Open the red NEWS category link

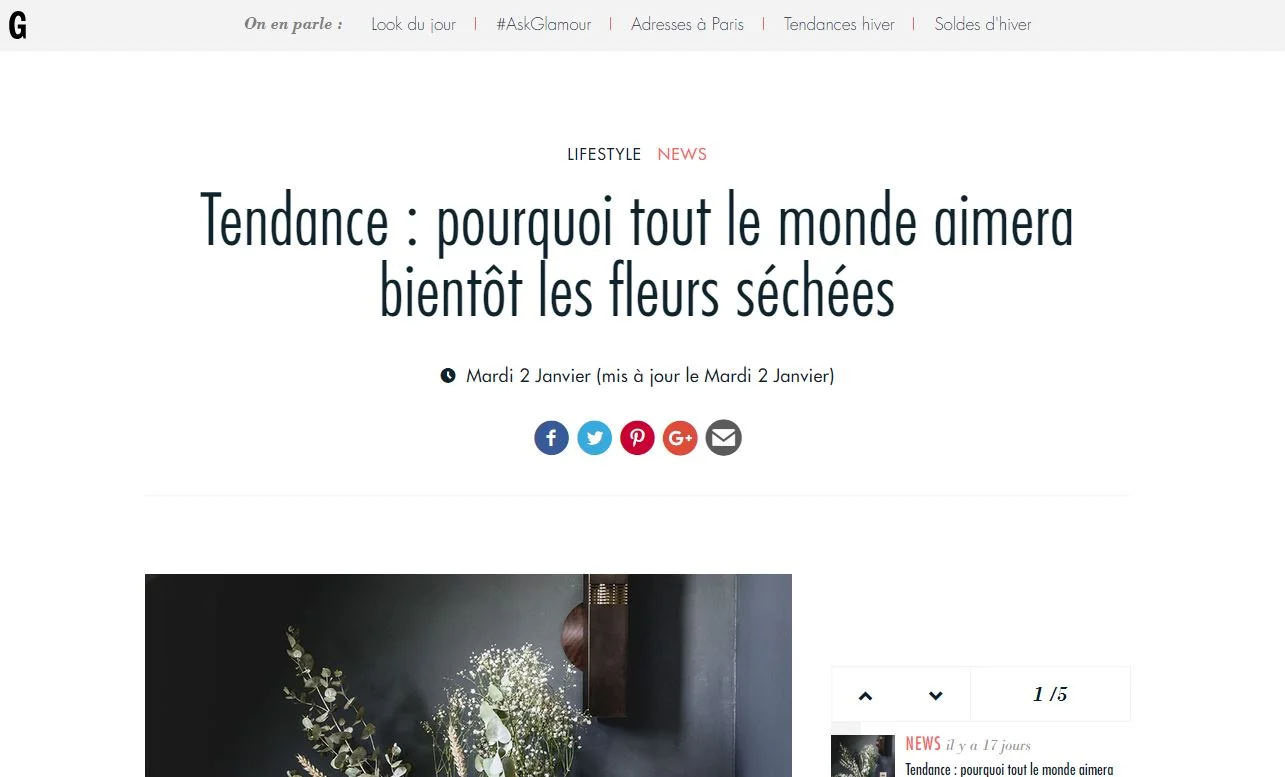(x=682, y=154)
